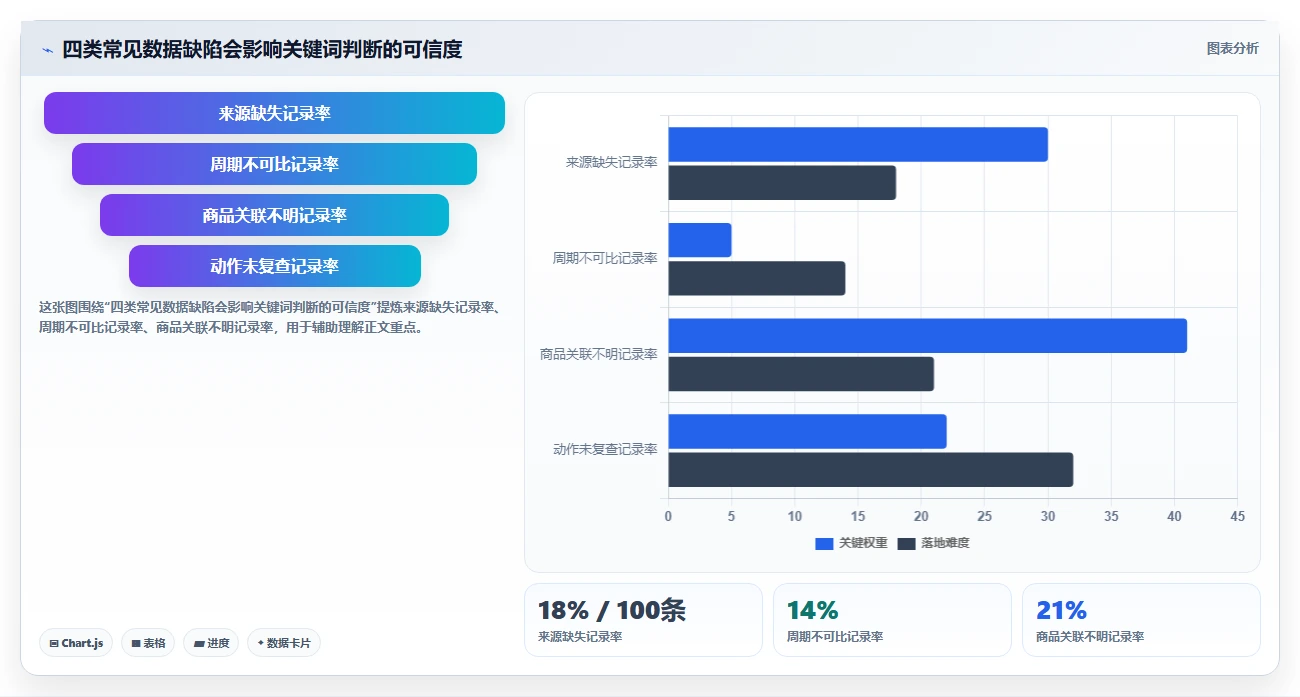Click the 18% / 100条 data card
Image resolution: width=1300 pixels, height=697 pixels.
643,620
